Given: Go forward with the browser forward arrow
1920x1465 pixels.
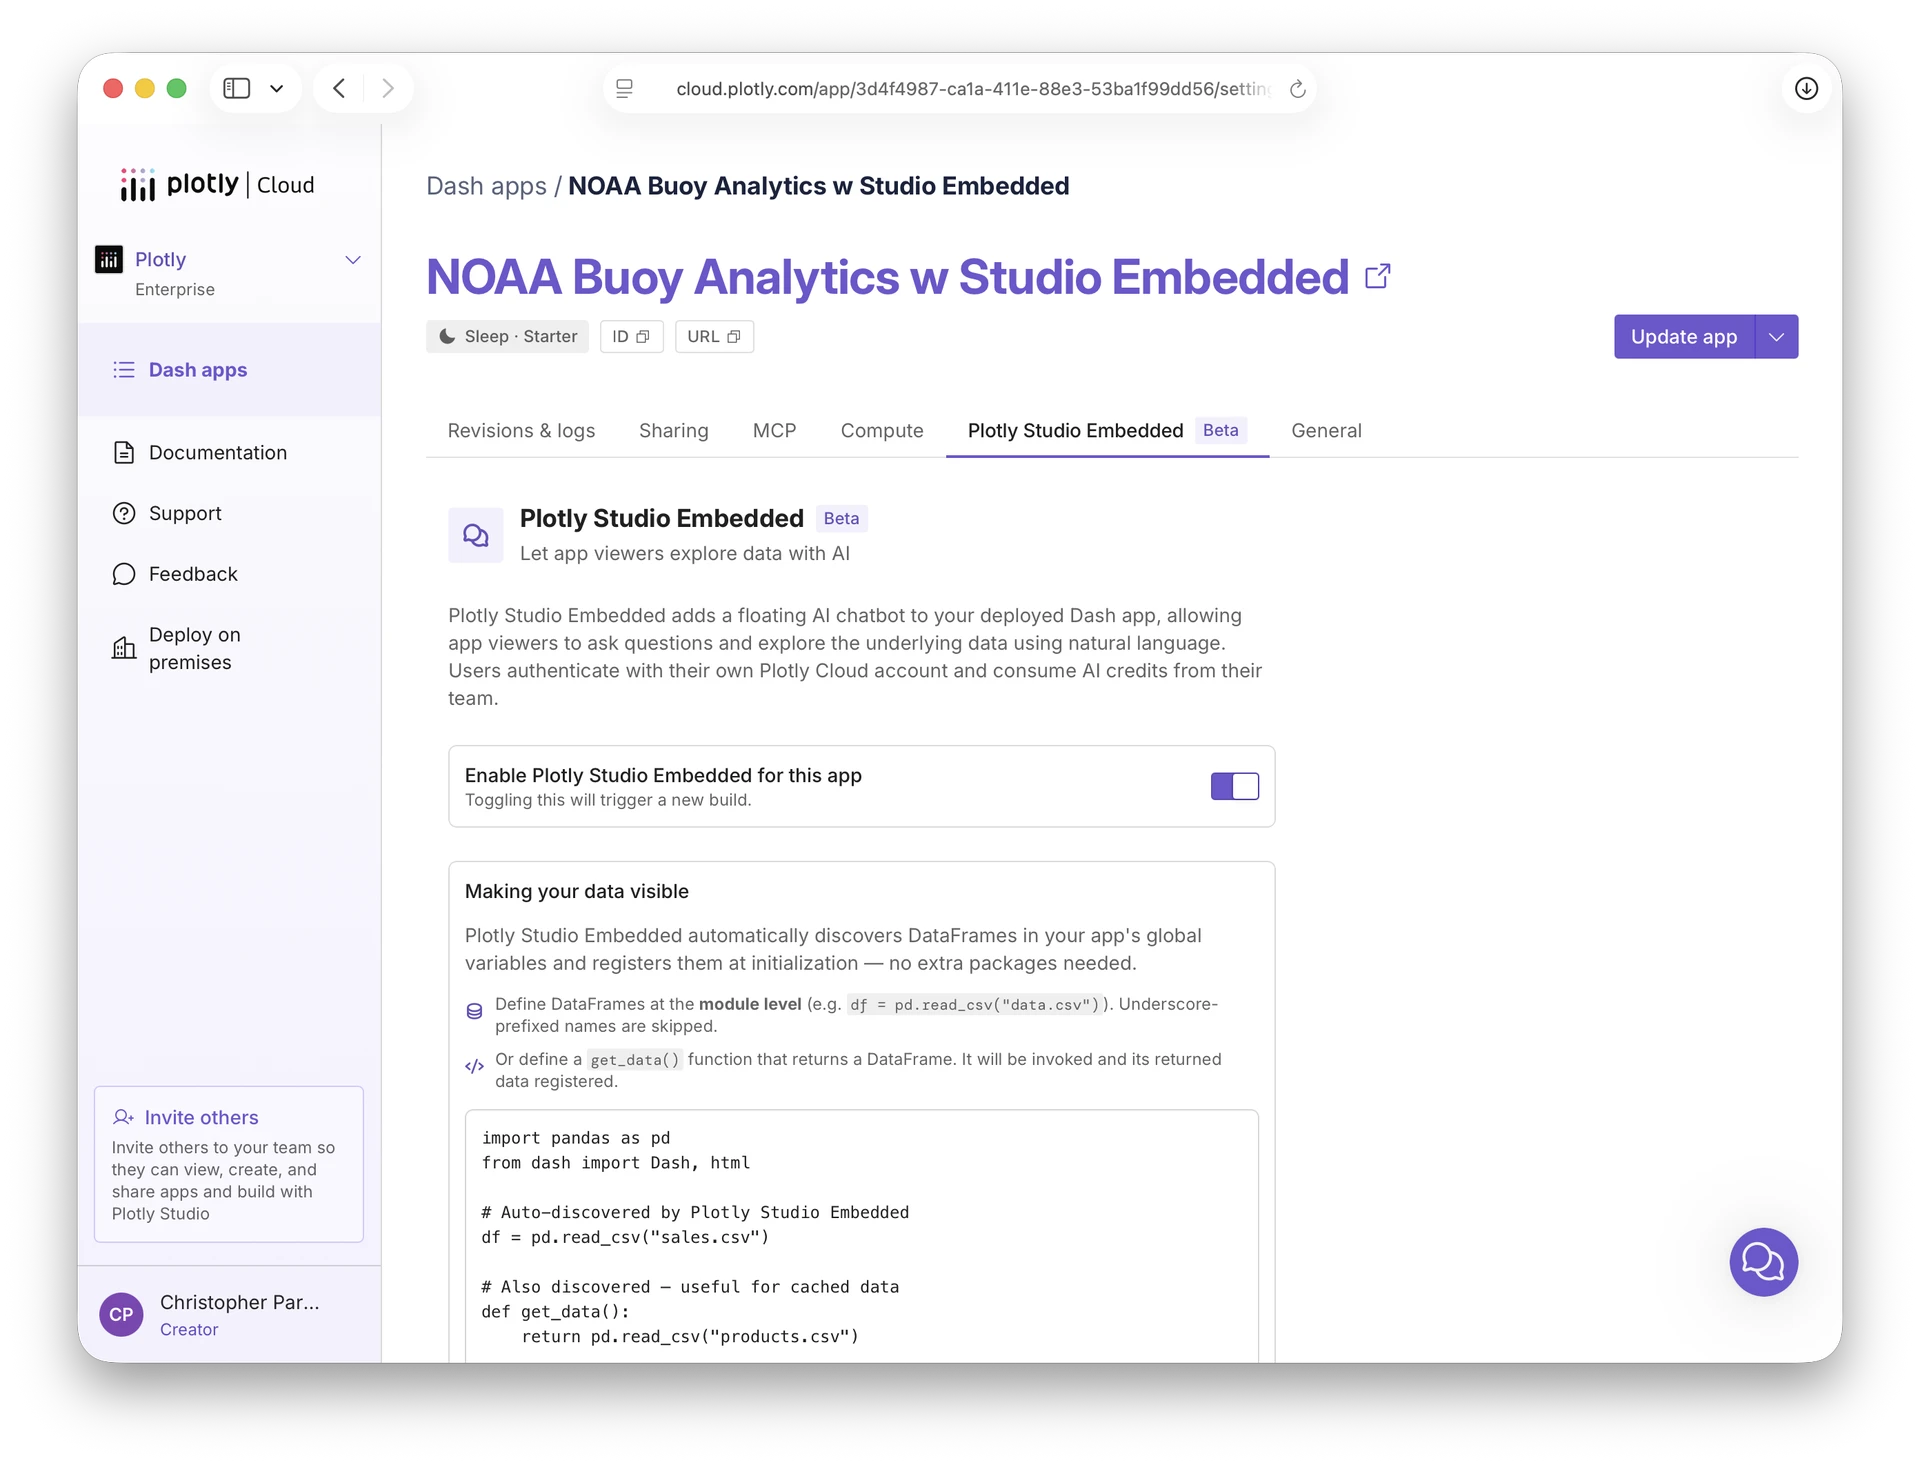Looking at the screenshot, I should click(x=388, y=89).
